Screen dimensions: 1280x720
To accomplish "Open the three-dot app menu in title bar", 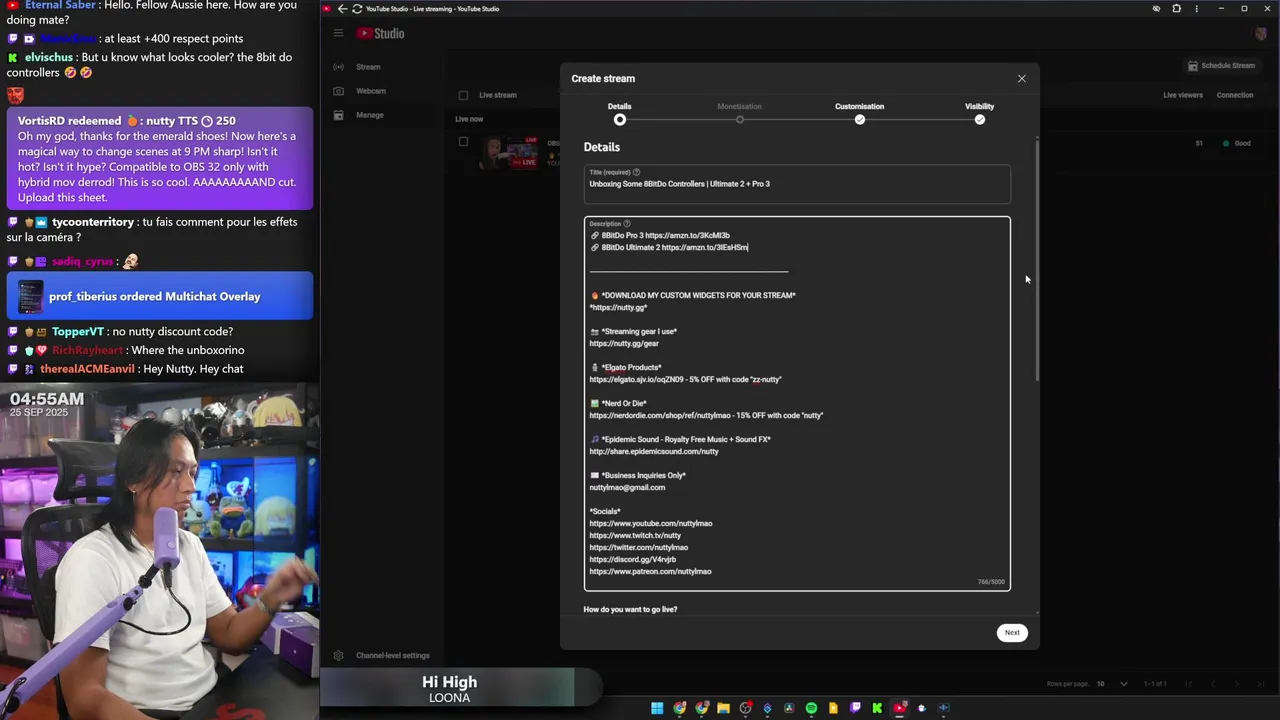I will click(x=1196, y=9).
